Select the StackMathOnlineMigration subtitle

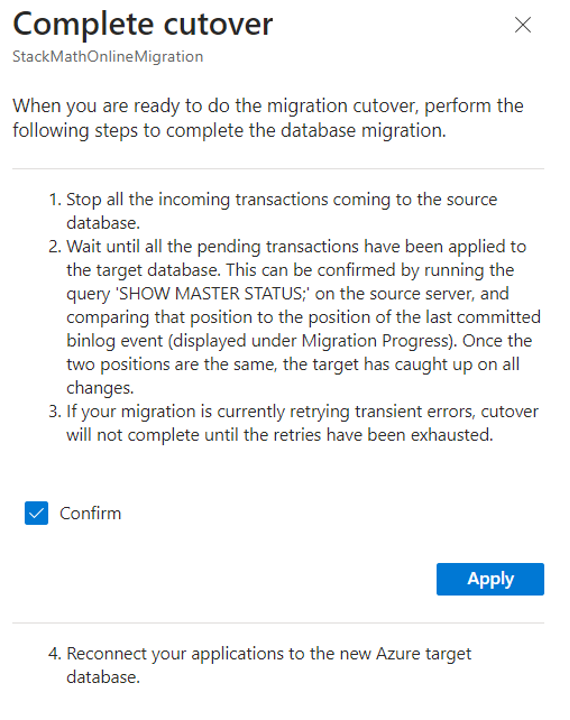[107, 56]
